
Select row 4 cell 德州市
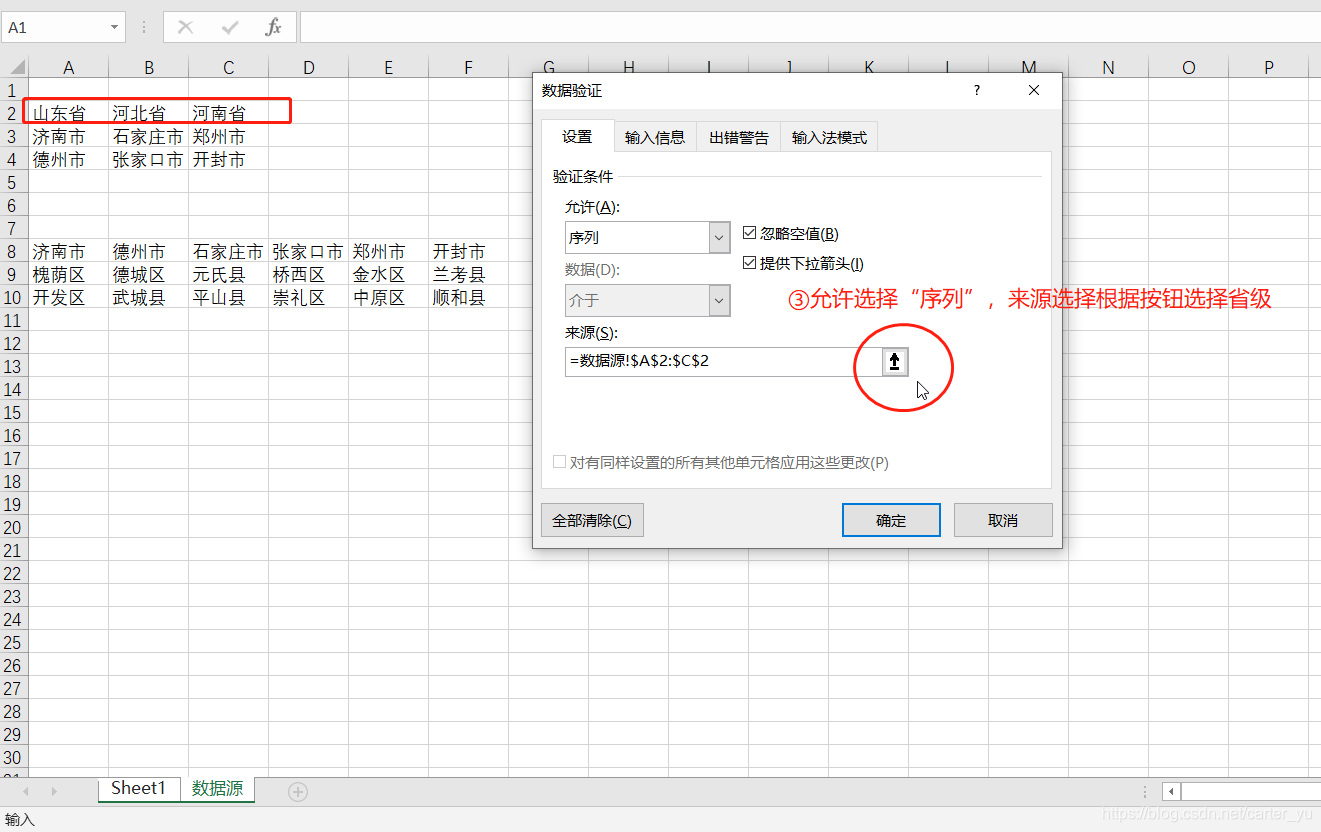click(68, 159)
